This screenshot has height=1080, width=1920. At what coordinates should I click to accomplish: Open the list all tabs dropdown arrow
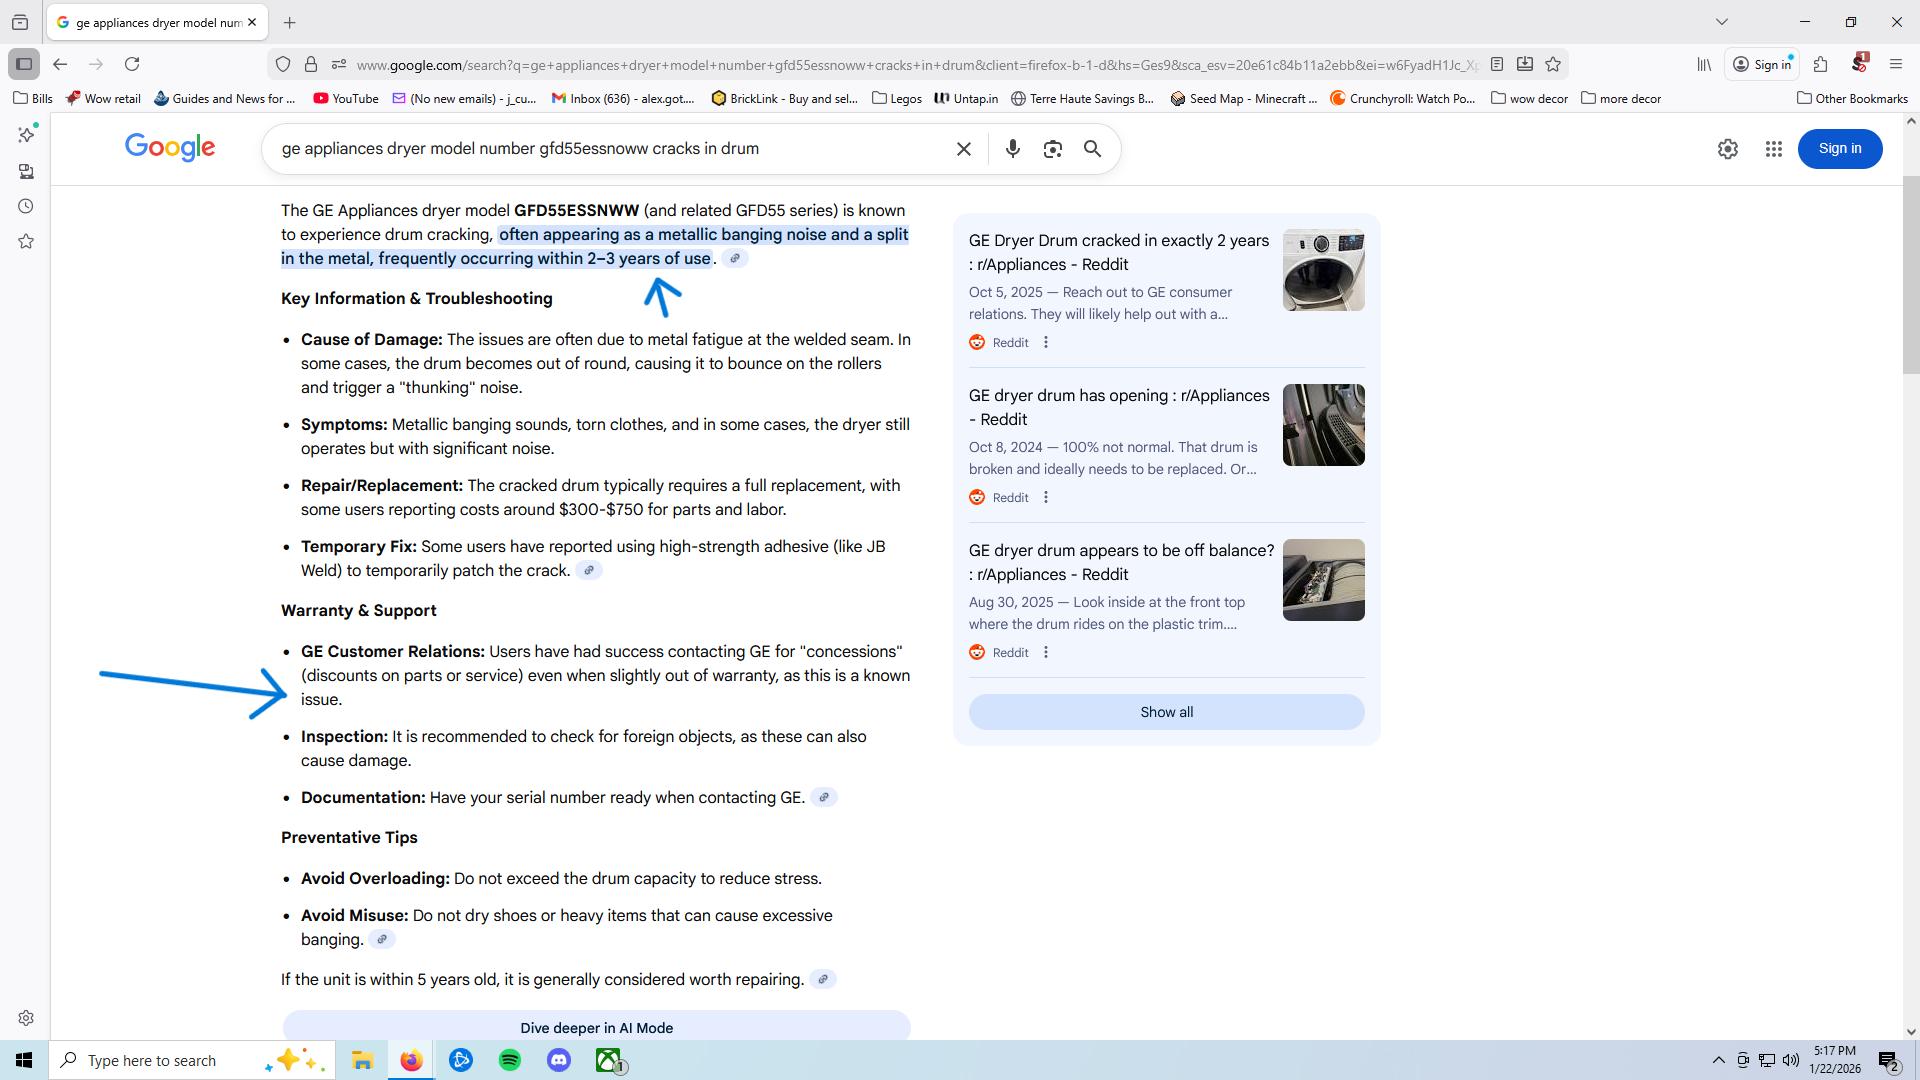(x=1721, y=22)
